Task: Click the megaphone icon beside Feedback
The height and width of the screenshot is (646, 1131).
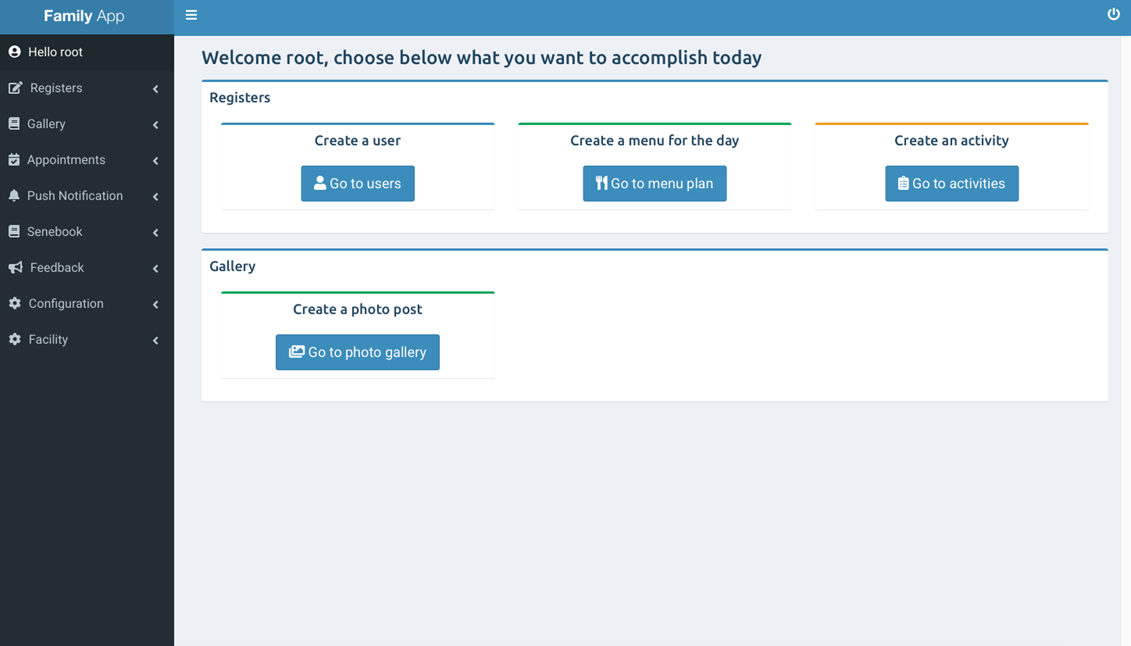Action: click(x=15, y=268)
